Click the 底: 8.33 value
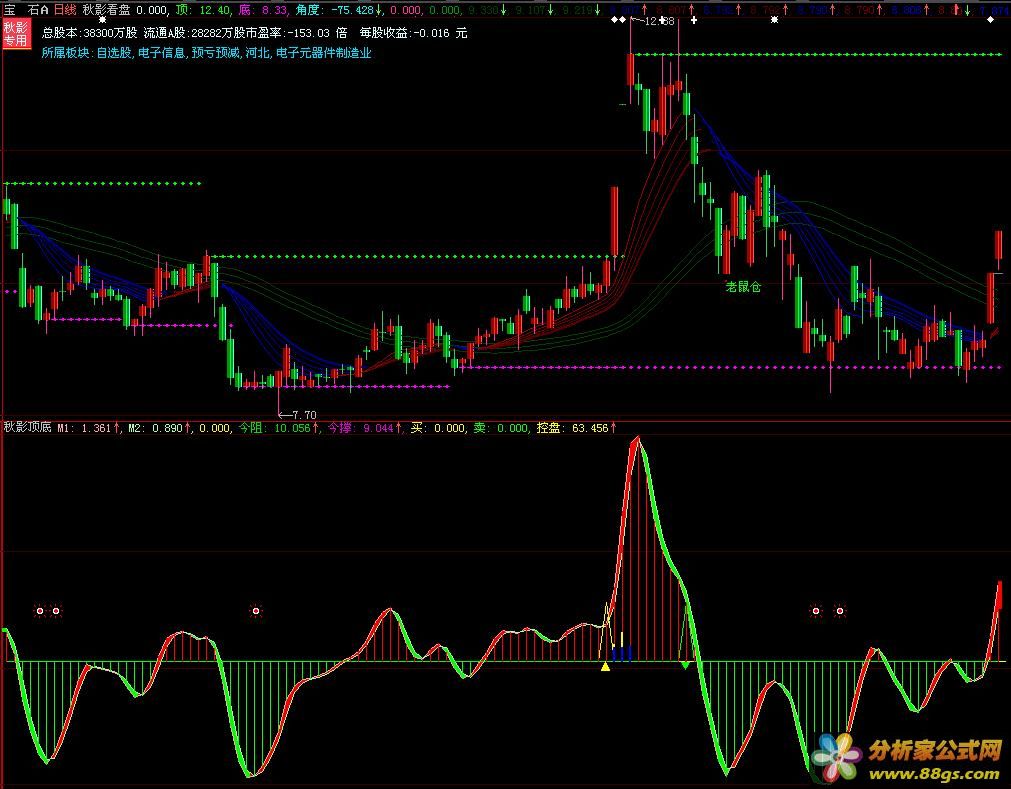Image resolution: width=1011 pixels, height=789 pixels. (x=263, y=10)
